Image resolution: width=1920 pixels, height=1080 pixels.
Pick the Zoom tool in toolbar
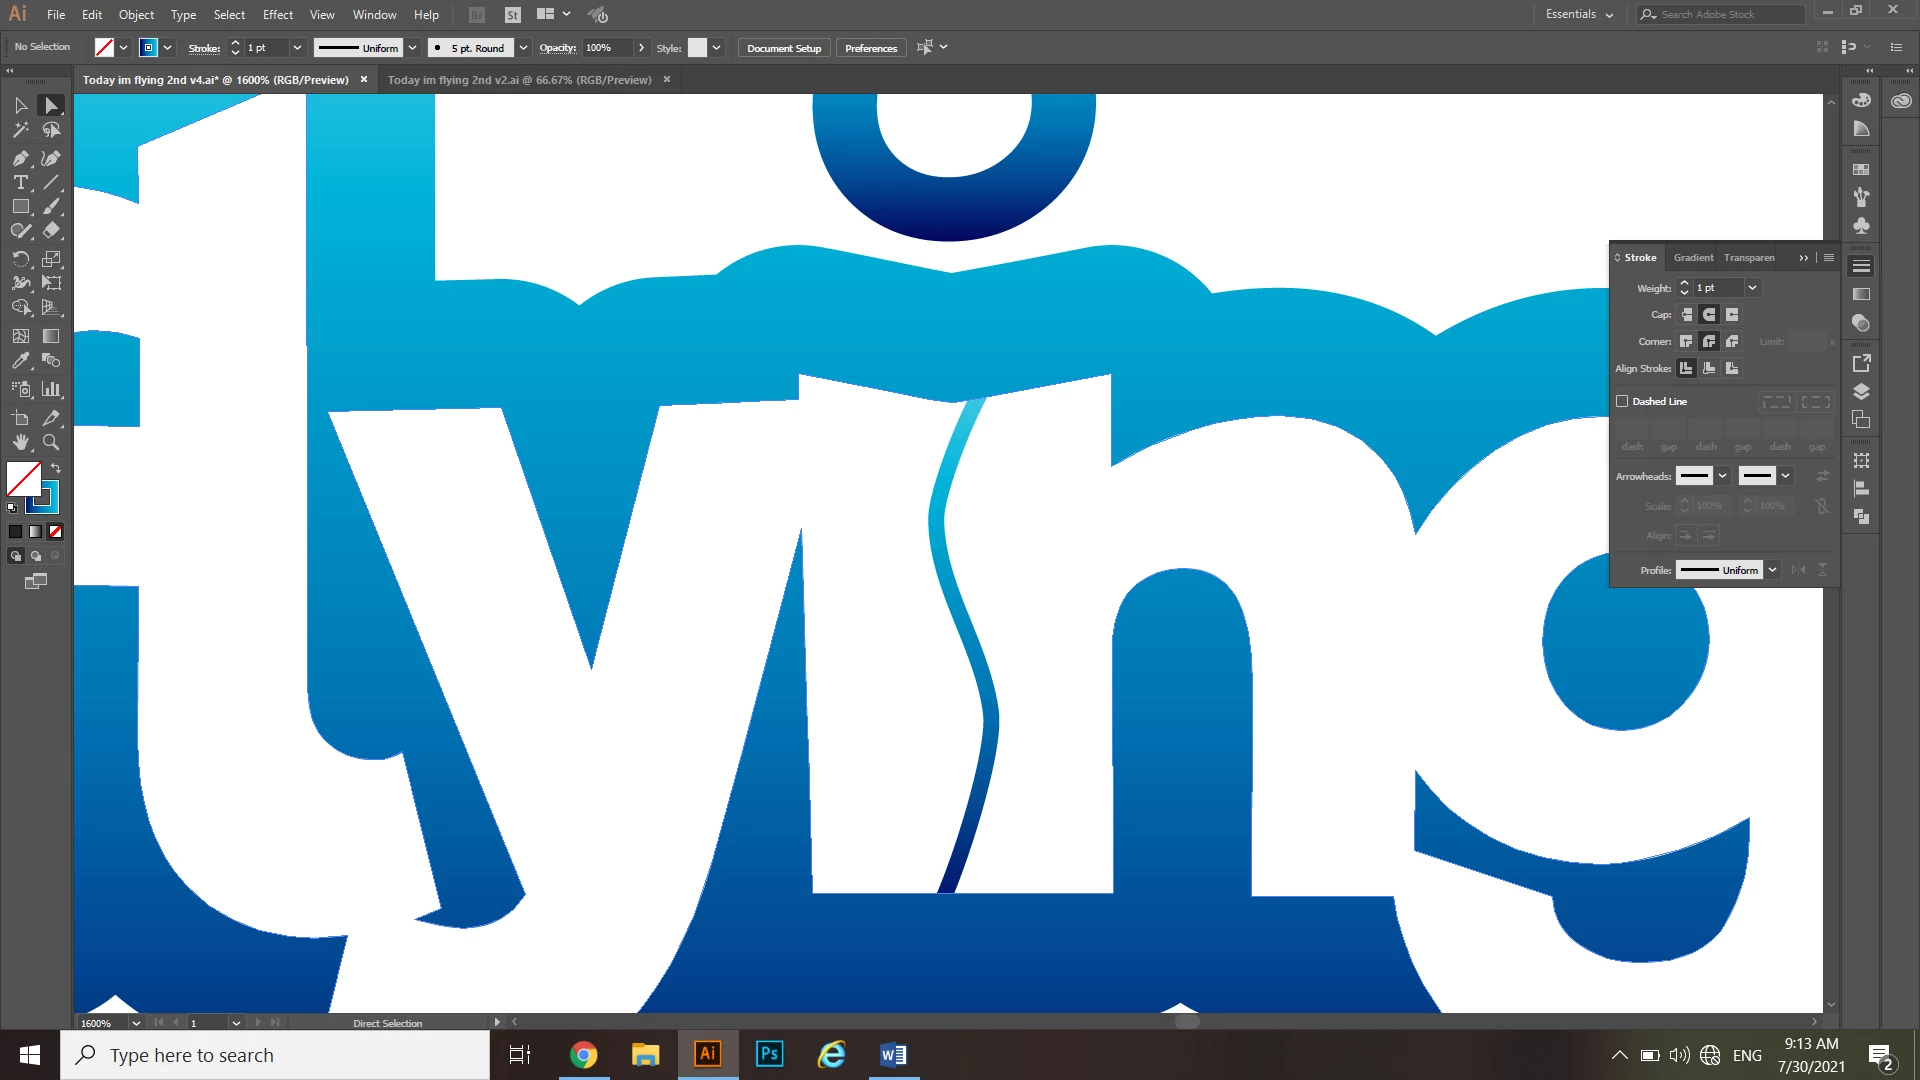pyautogui.click(x=51, y=442)
